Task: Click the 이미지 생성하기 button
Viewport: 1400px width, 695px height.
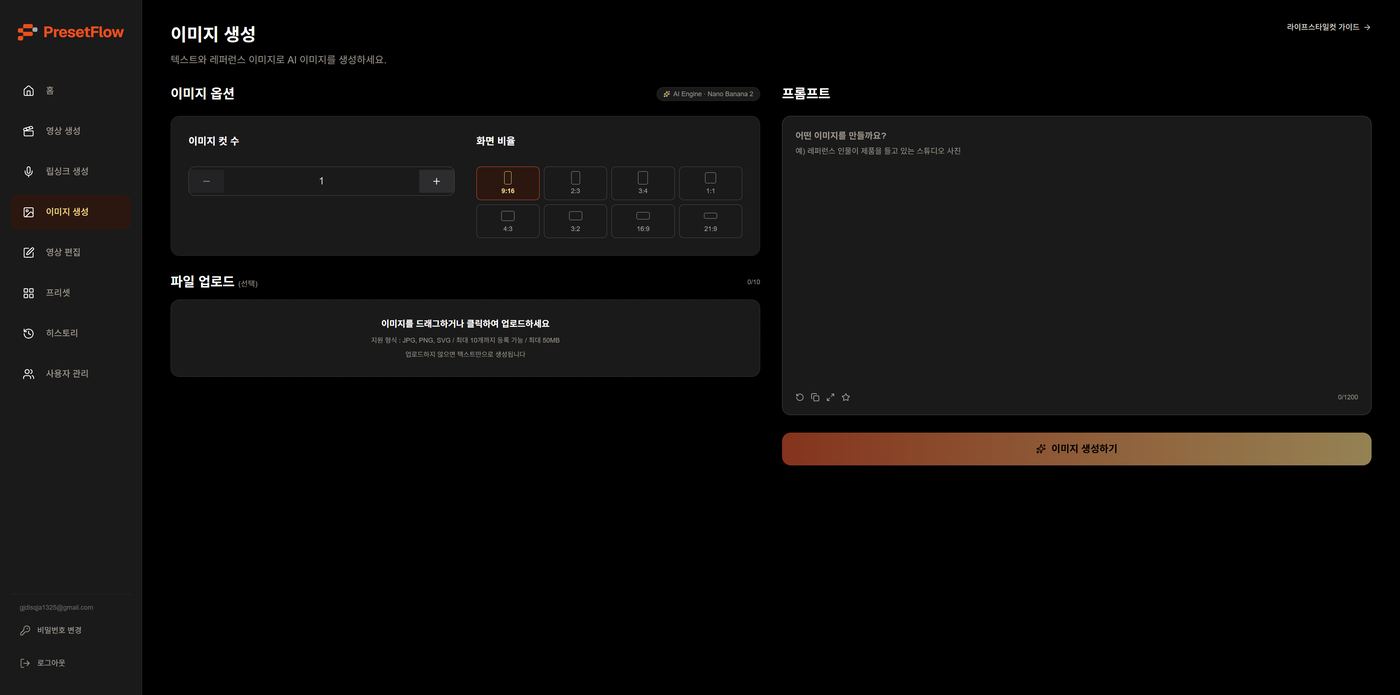Action: (1076, 449)
